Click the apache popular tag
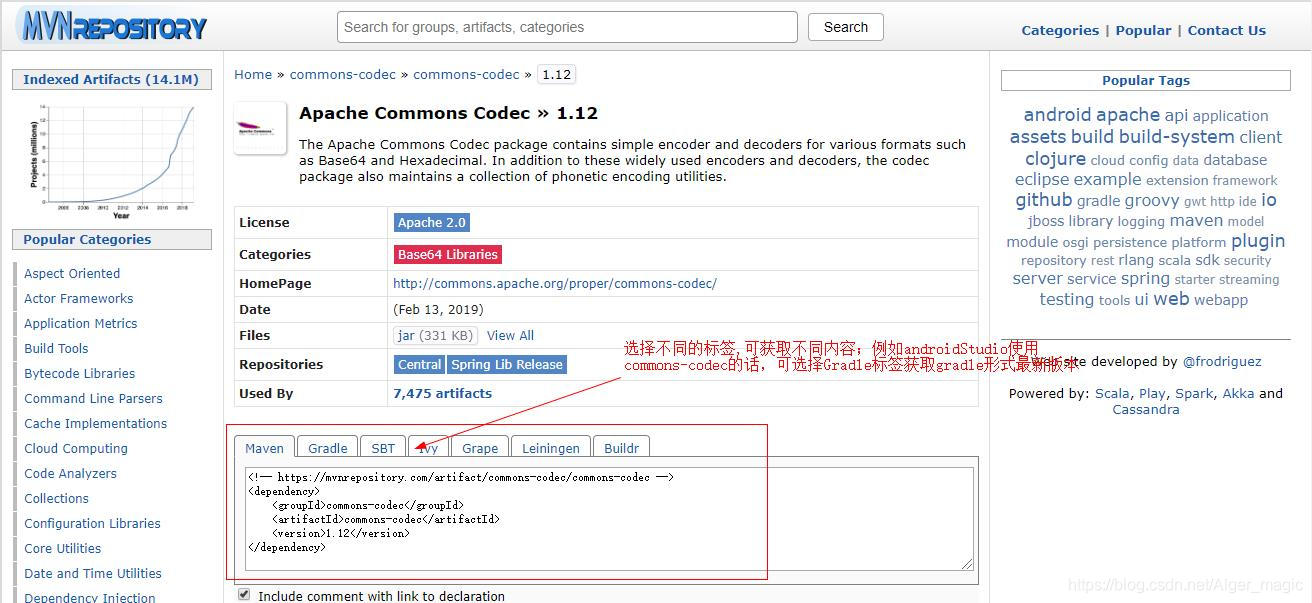This screenshot has width=1312, height=603. click(1128, 115)
